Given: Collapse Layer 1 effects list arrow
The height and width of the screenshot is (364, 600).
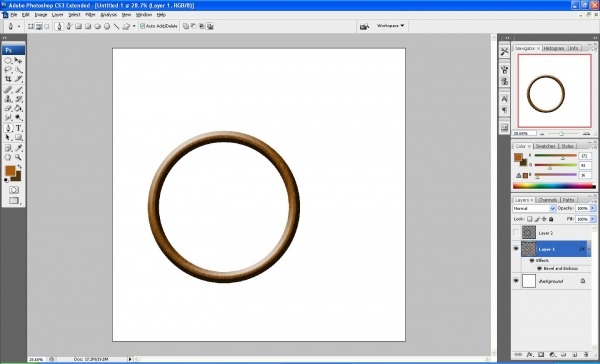Looking at the screenshot, I should 589,249.
